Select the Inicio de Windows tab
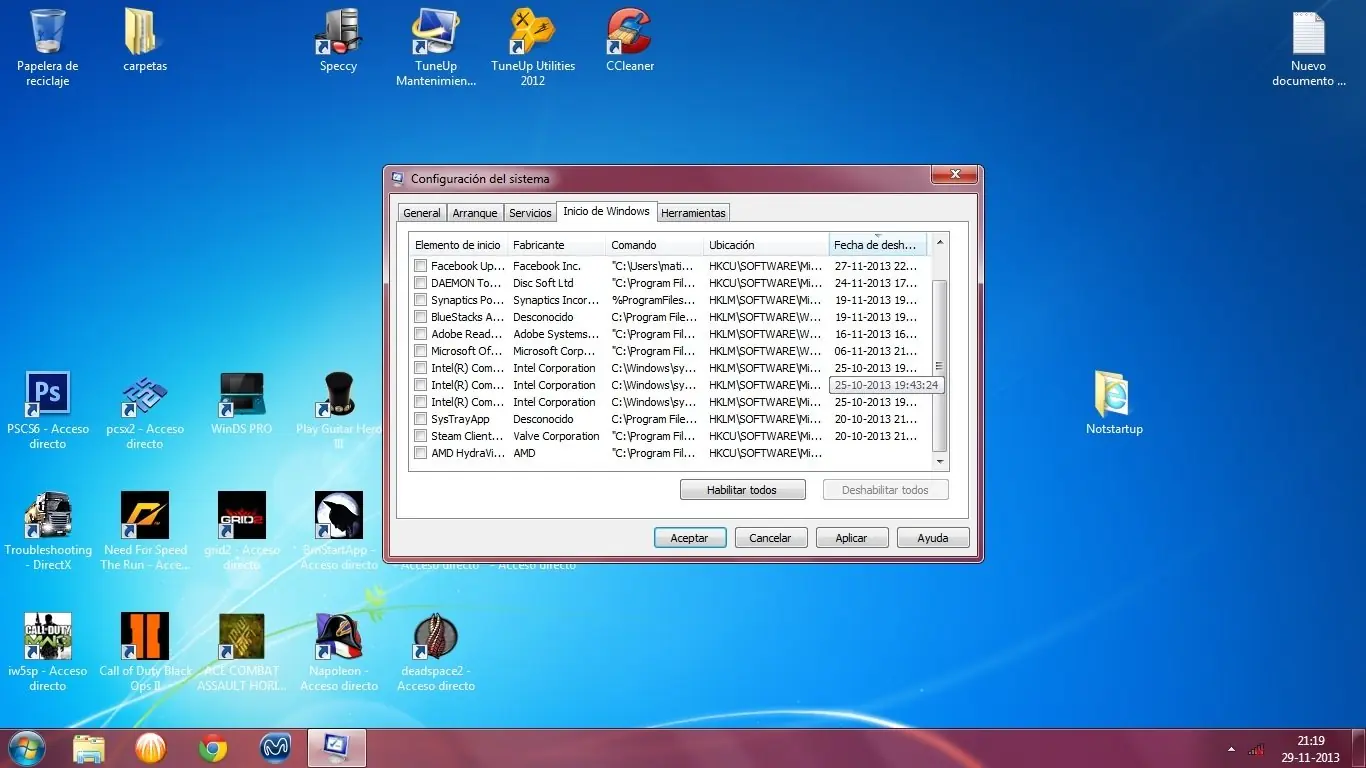The width and height of the screenshot is (1366, 768). [x=606, y=211]
